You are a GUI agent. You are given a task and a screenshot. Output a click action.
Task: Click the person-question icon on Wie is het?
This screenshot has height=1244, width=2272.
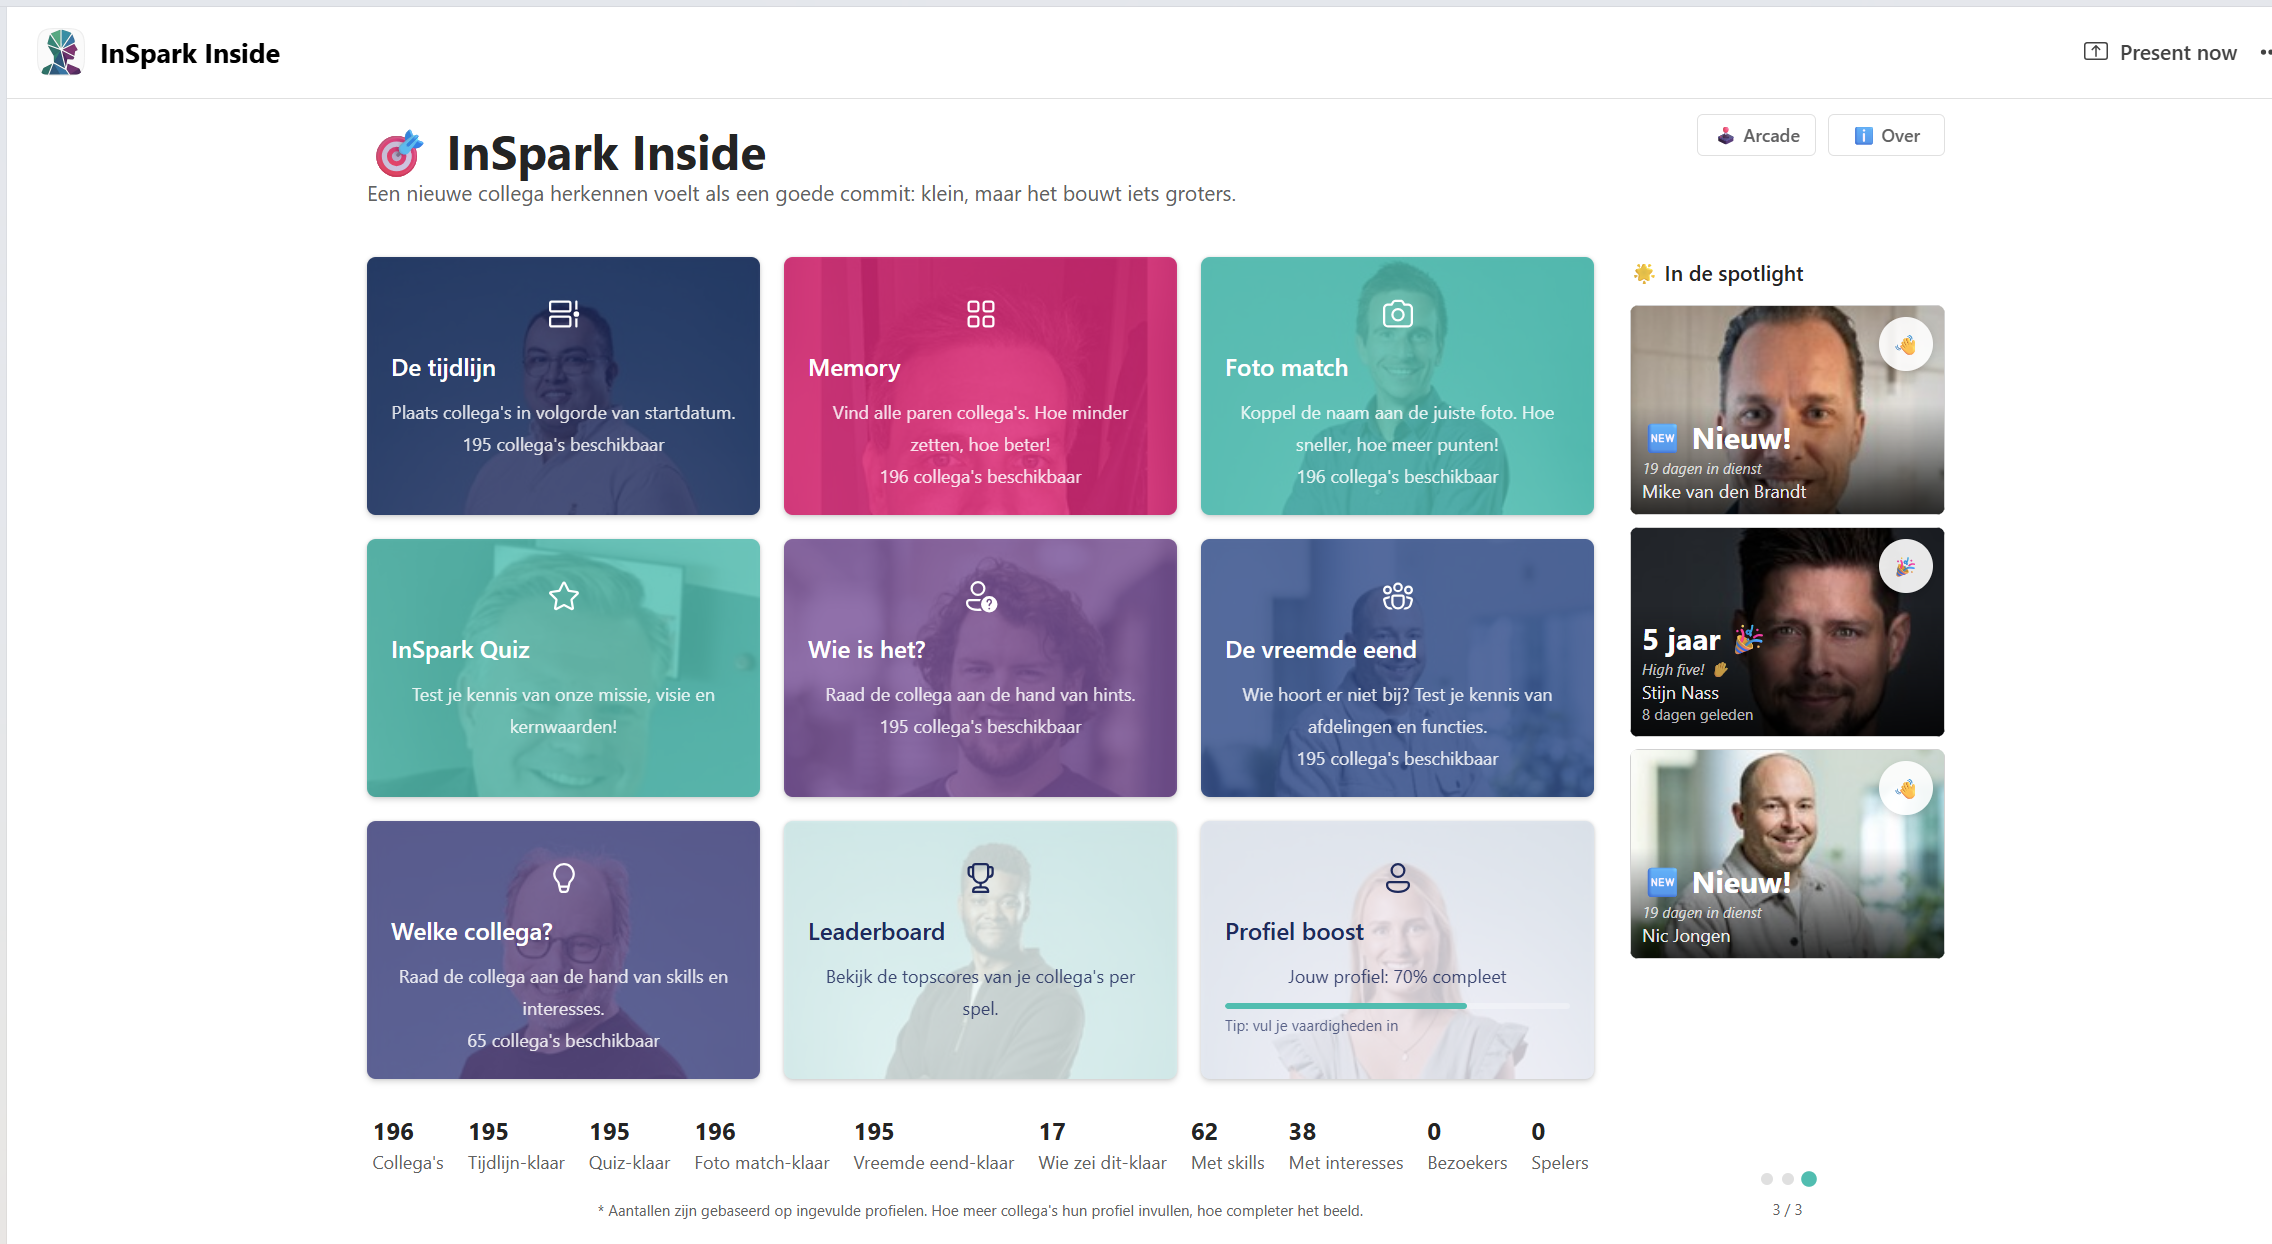pos(980,596)
